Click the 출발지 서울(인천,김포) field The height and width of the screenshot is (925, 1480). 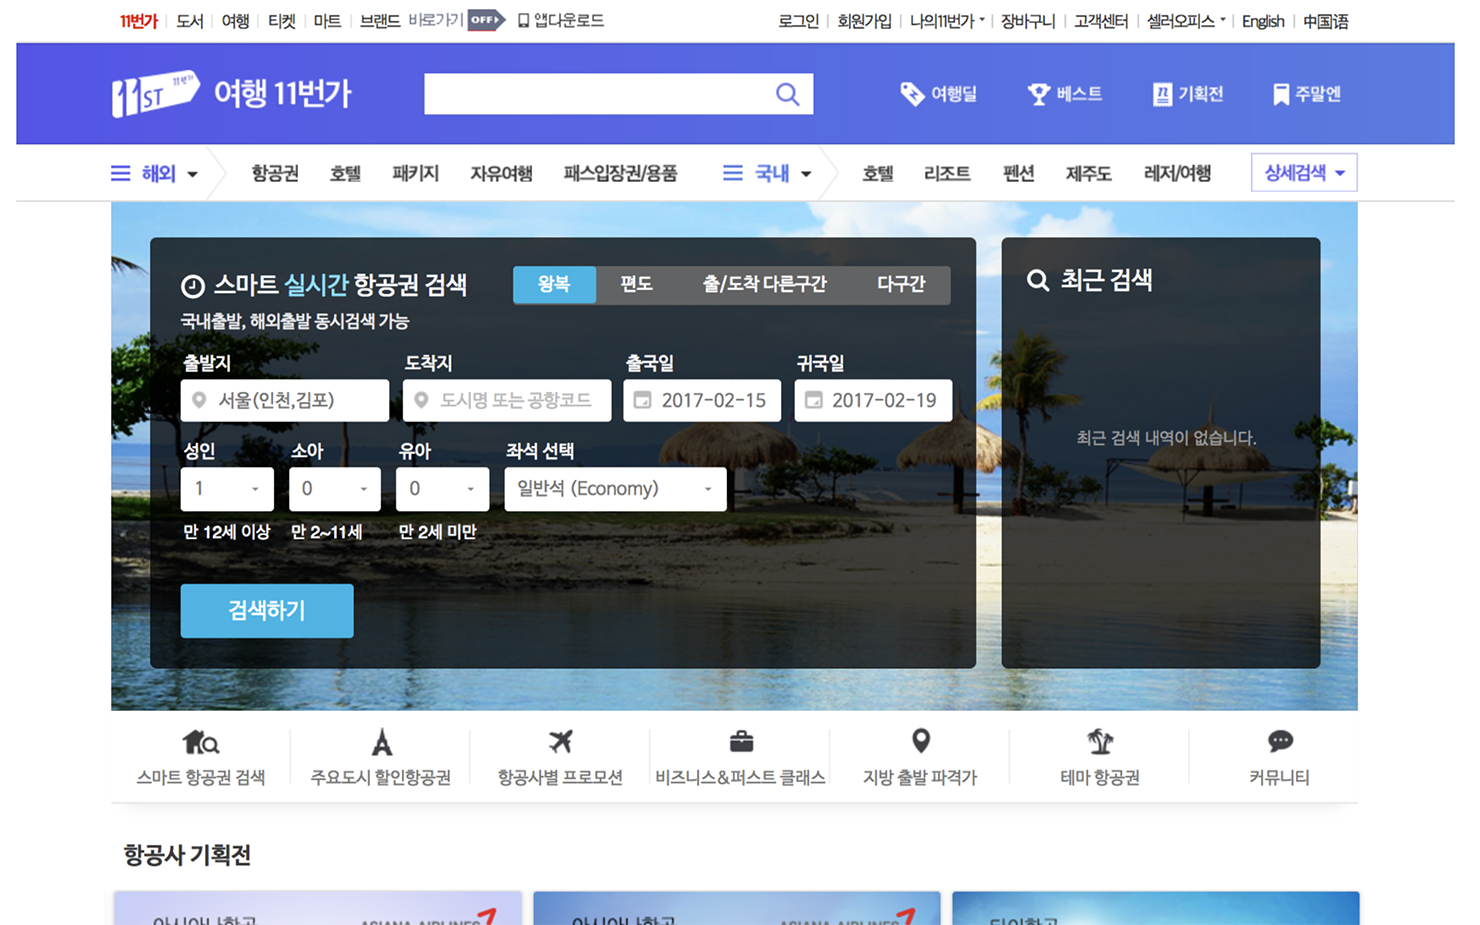tap(285, 400)
